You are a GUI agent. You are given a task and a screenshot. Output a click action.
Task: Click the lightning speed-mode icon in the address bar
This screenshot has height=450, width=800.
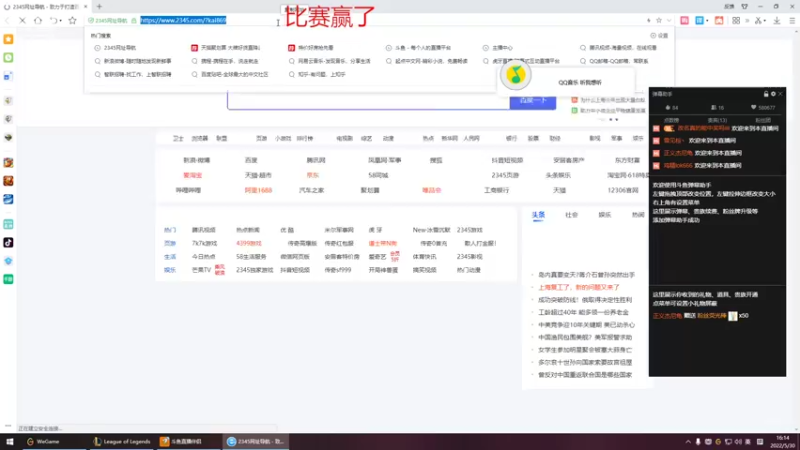[x=649, y=21]
